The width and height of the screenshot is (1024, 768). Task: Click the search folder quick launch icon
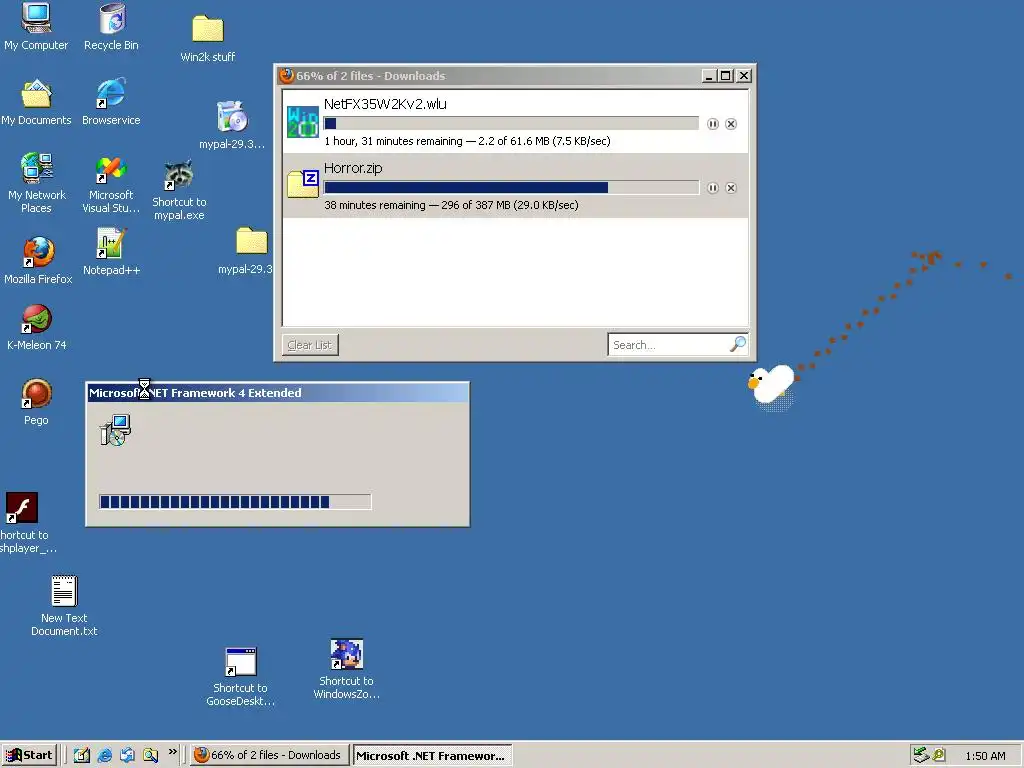(150, 755)
